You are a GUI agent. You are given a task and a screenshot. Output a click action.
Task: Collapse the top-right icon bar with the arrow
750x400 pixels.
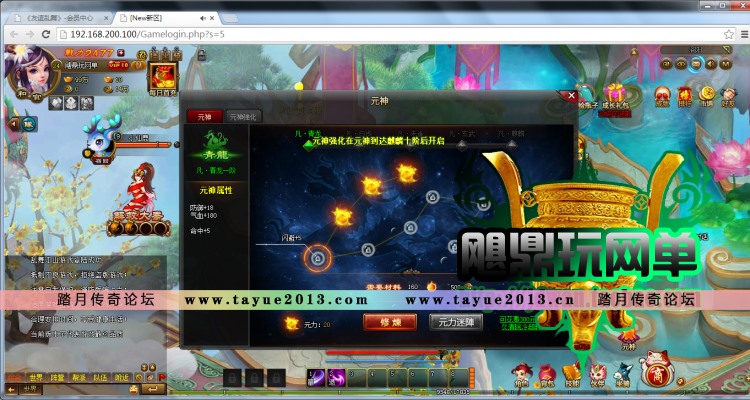634,52
